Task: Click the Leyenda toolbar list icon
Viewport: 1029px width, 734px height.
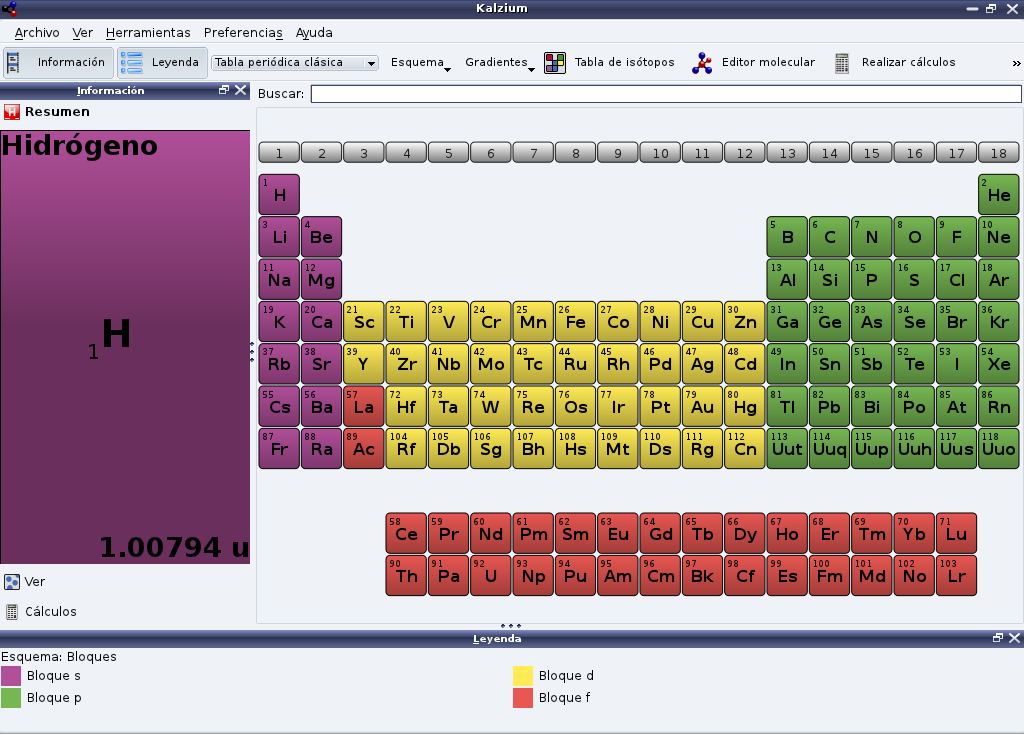Action: coord(132,63)
